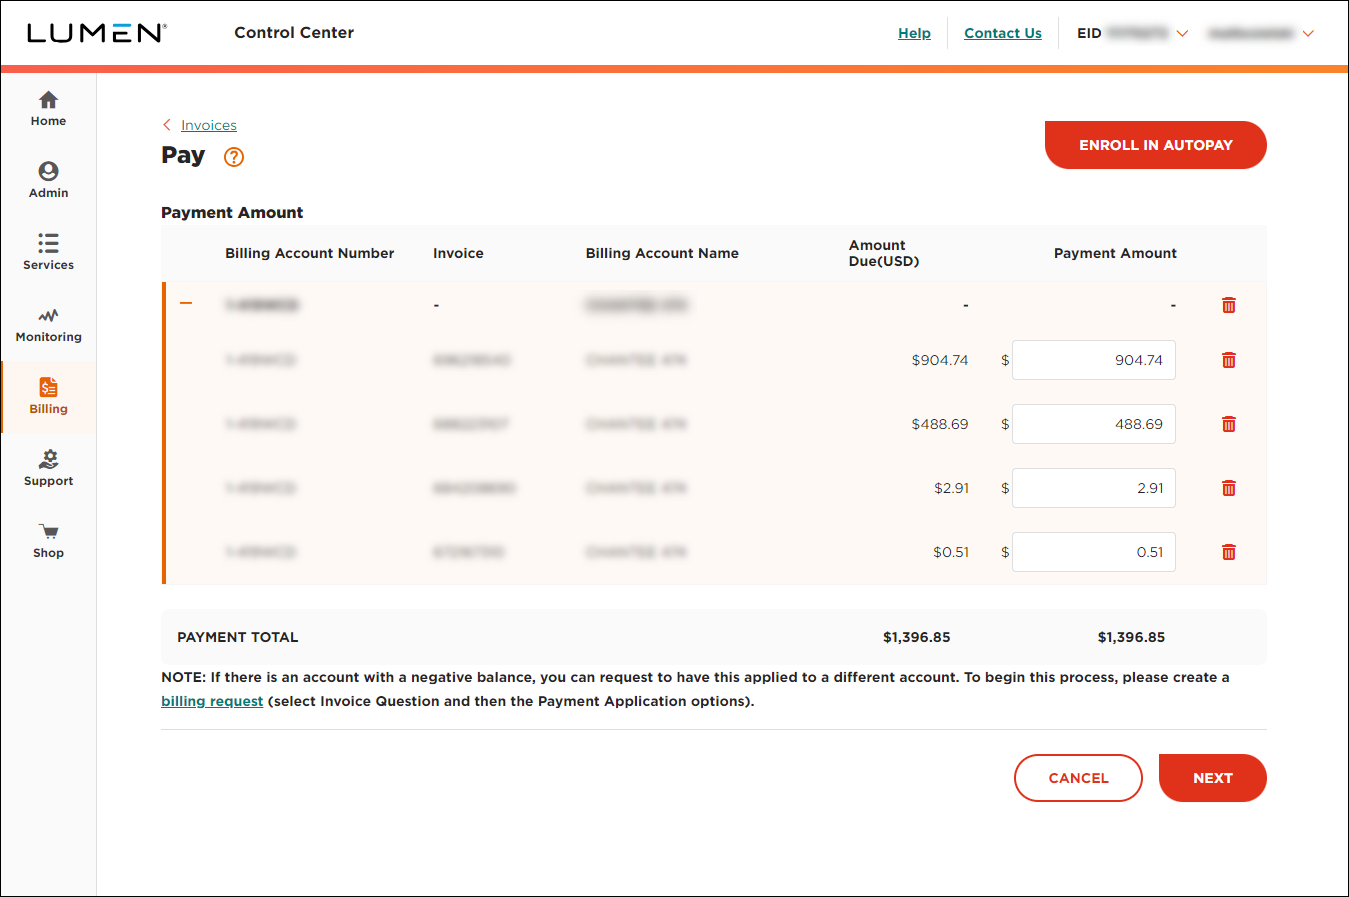Click the PAYMENT TOTAL label

tap(238, 637)
